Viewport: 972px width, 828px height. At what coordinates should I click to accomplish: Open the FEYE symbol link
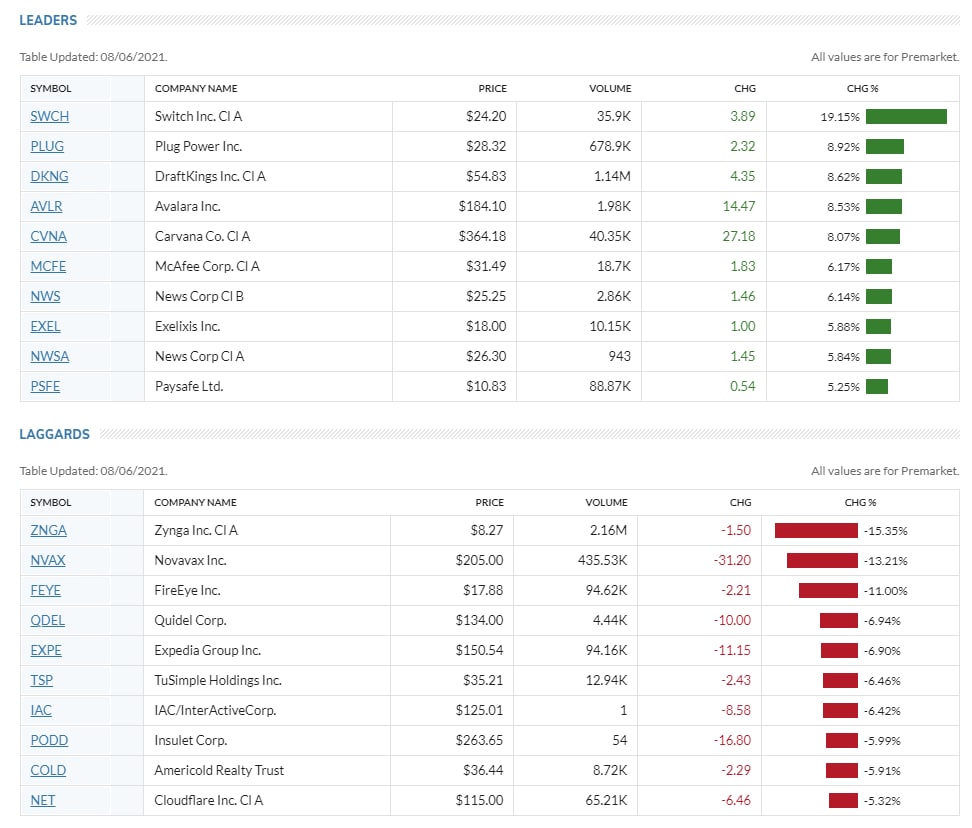click(45, 591)
